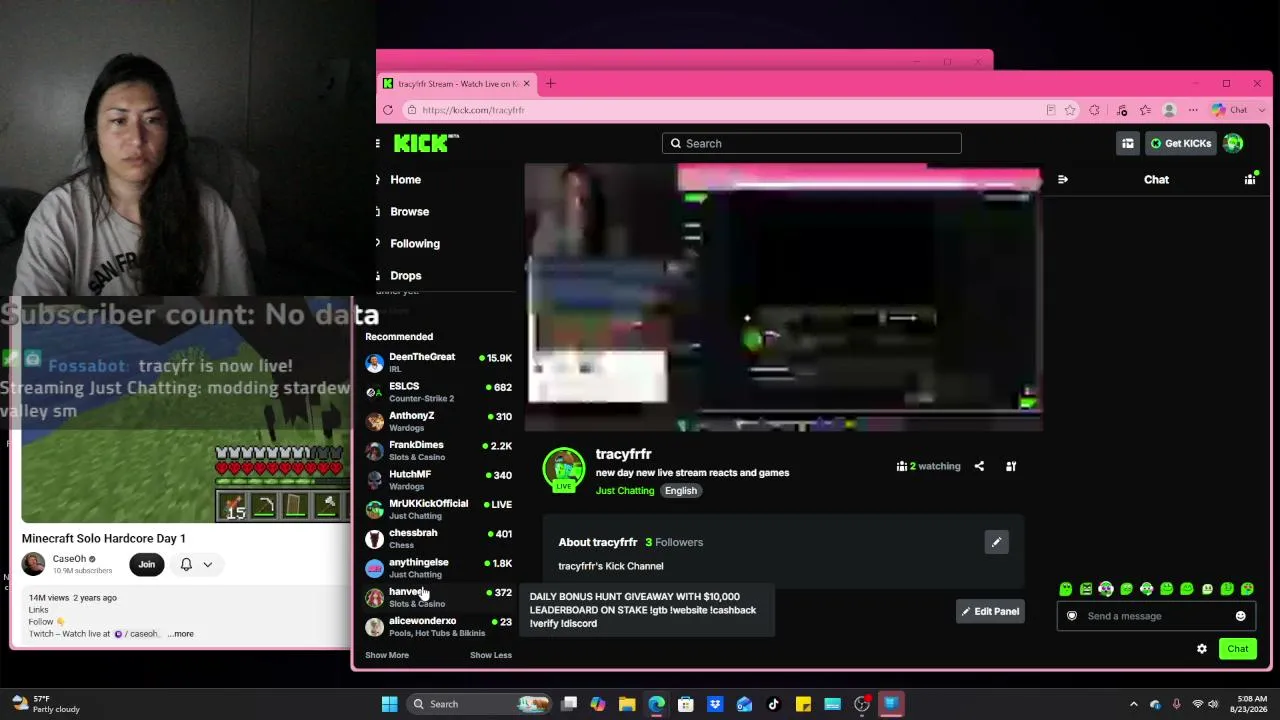
Task: Click the Kick search field
Action: 811,143
